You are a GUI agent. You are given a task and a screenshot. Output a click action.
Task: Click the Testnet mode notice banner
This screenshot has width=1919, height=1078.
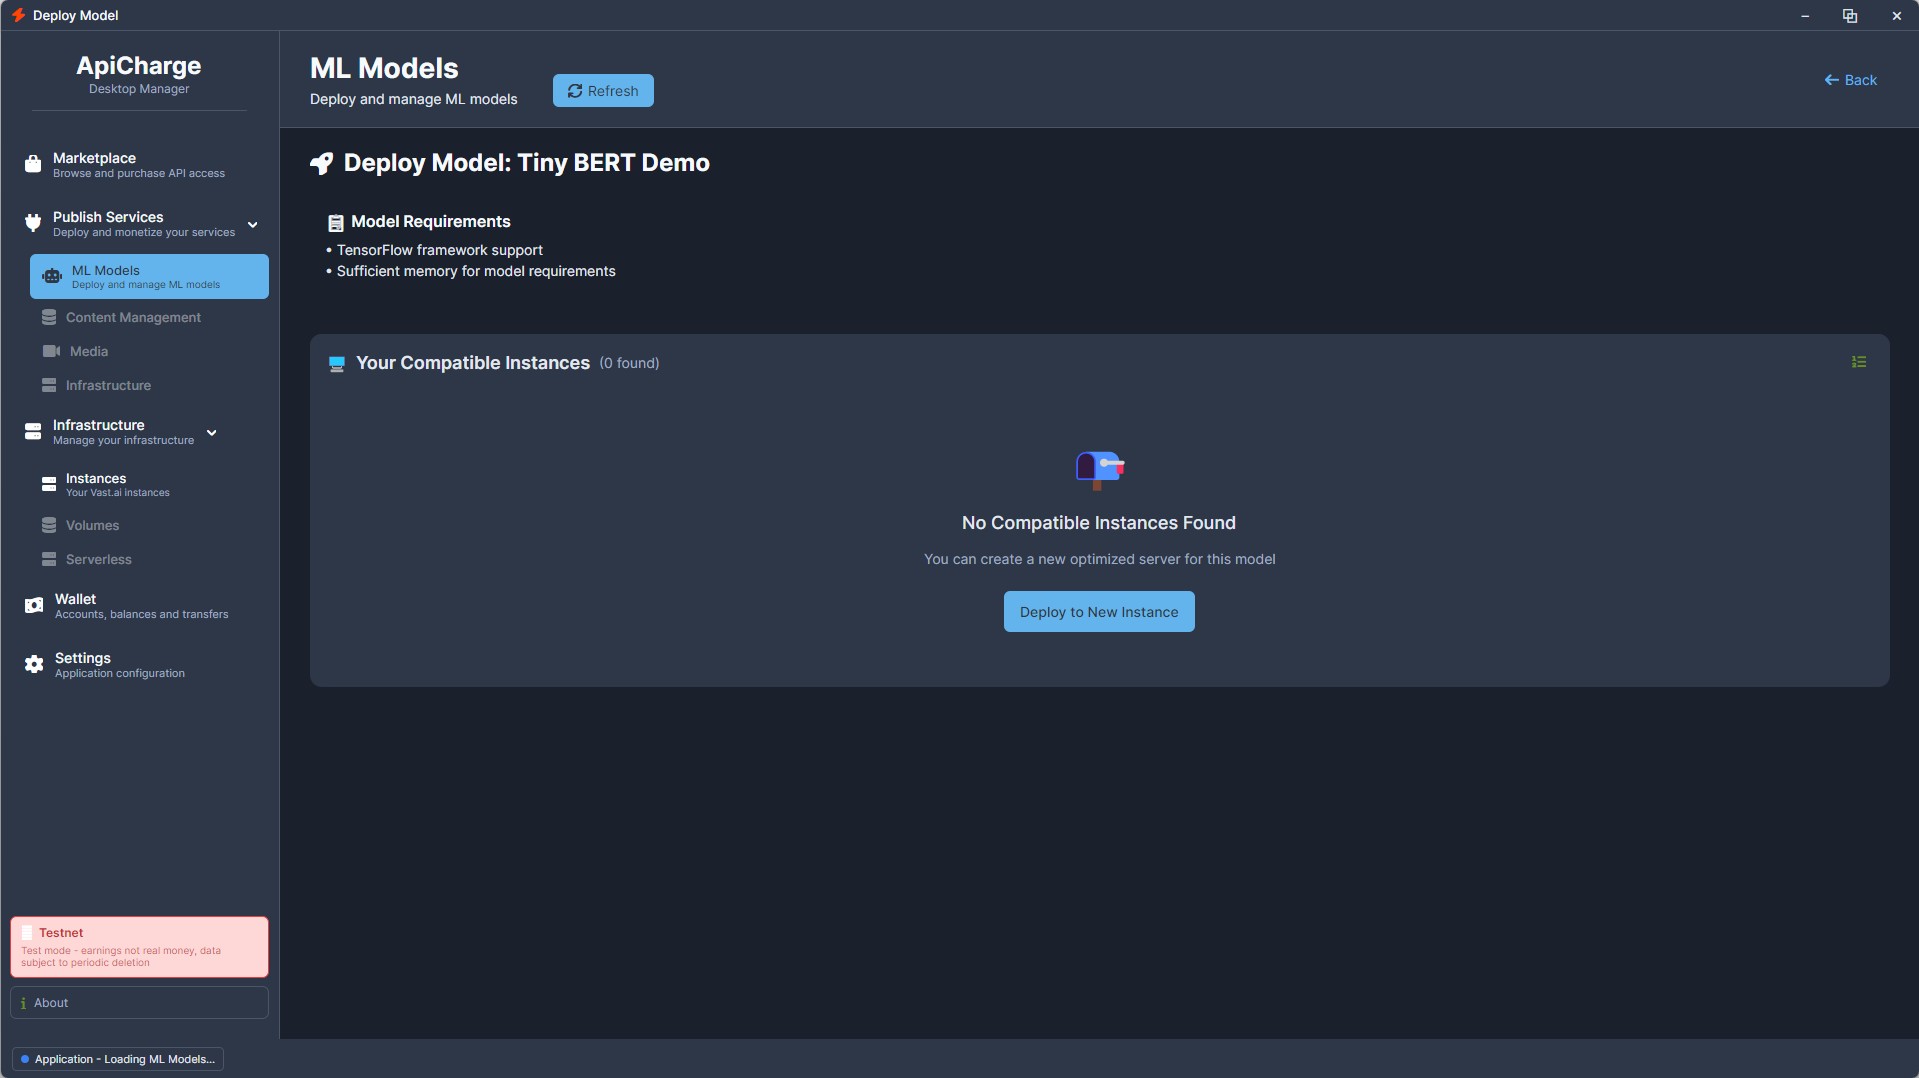[x=139, y=947]
